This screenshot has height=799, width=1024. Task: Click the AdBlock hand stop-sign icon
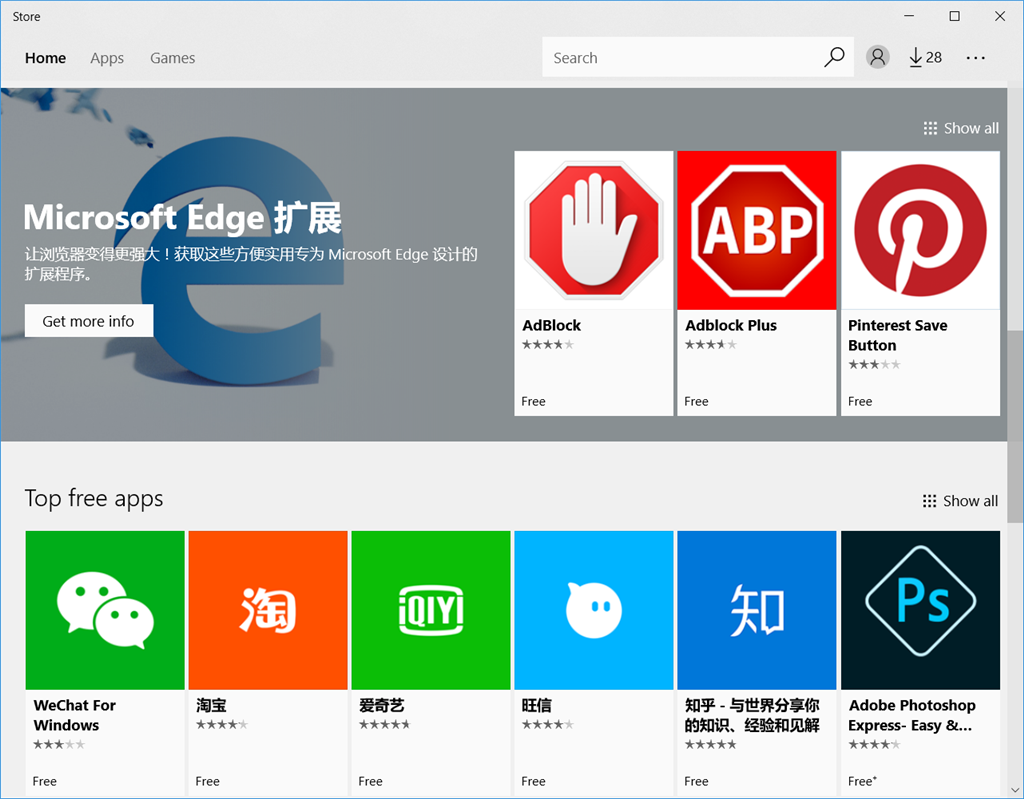[594, 231]
